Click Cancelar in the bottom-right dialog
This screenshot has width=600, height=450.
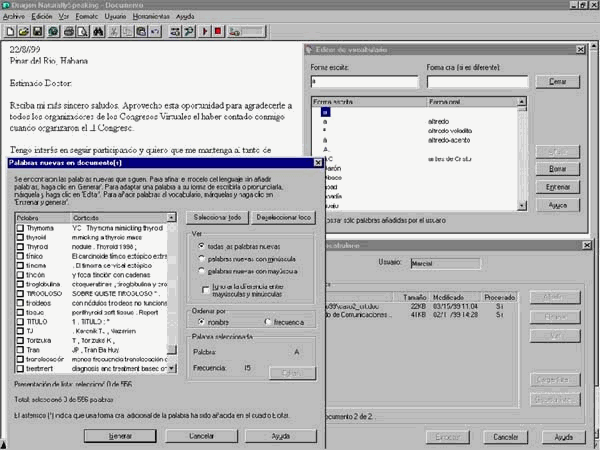click(x=505, y=437)
